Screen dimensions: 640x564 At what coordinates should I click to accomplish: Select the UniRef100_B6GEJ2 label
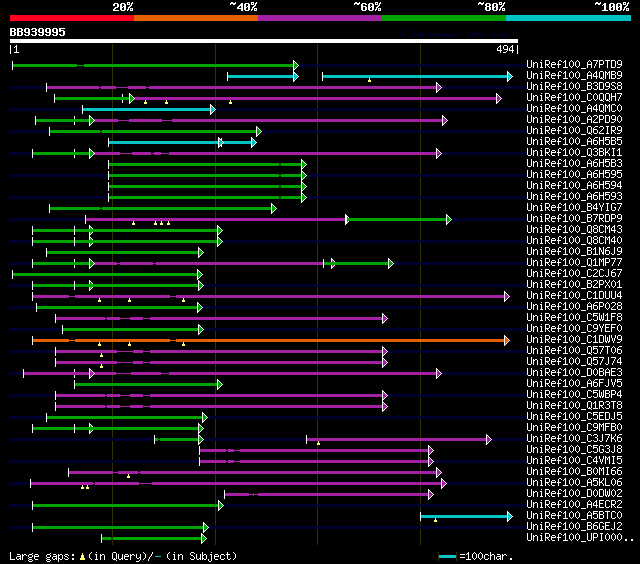[574, 527]
